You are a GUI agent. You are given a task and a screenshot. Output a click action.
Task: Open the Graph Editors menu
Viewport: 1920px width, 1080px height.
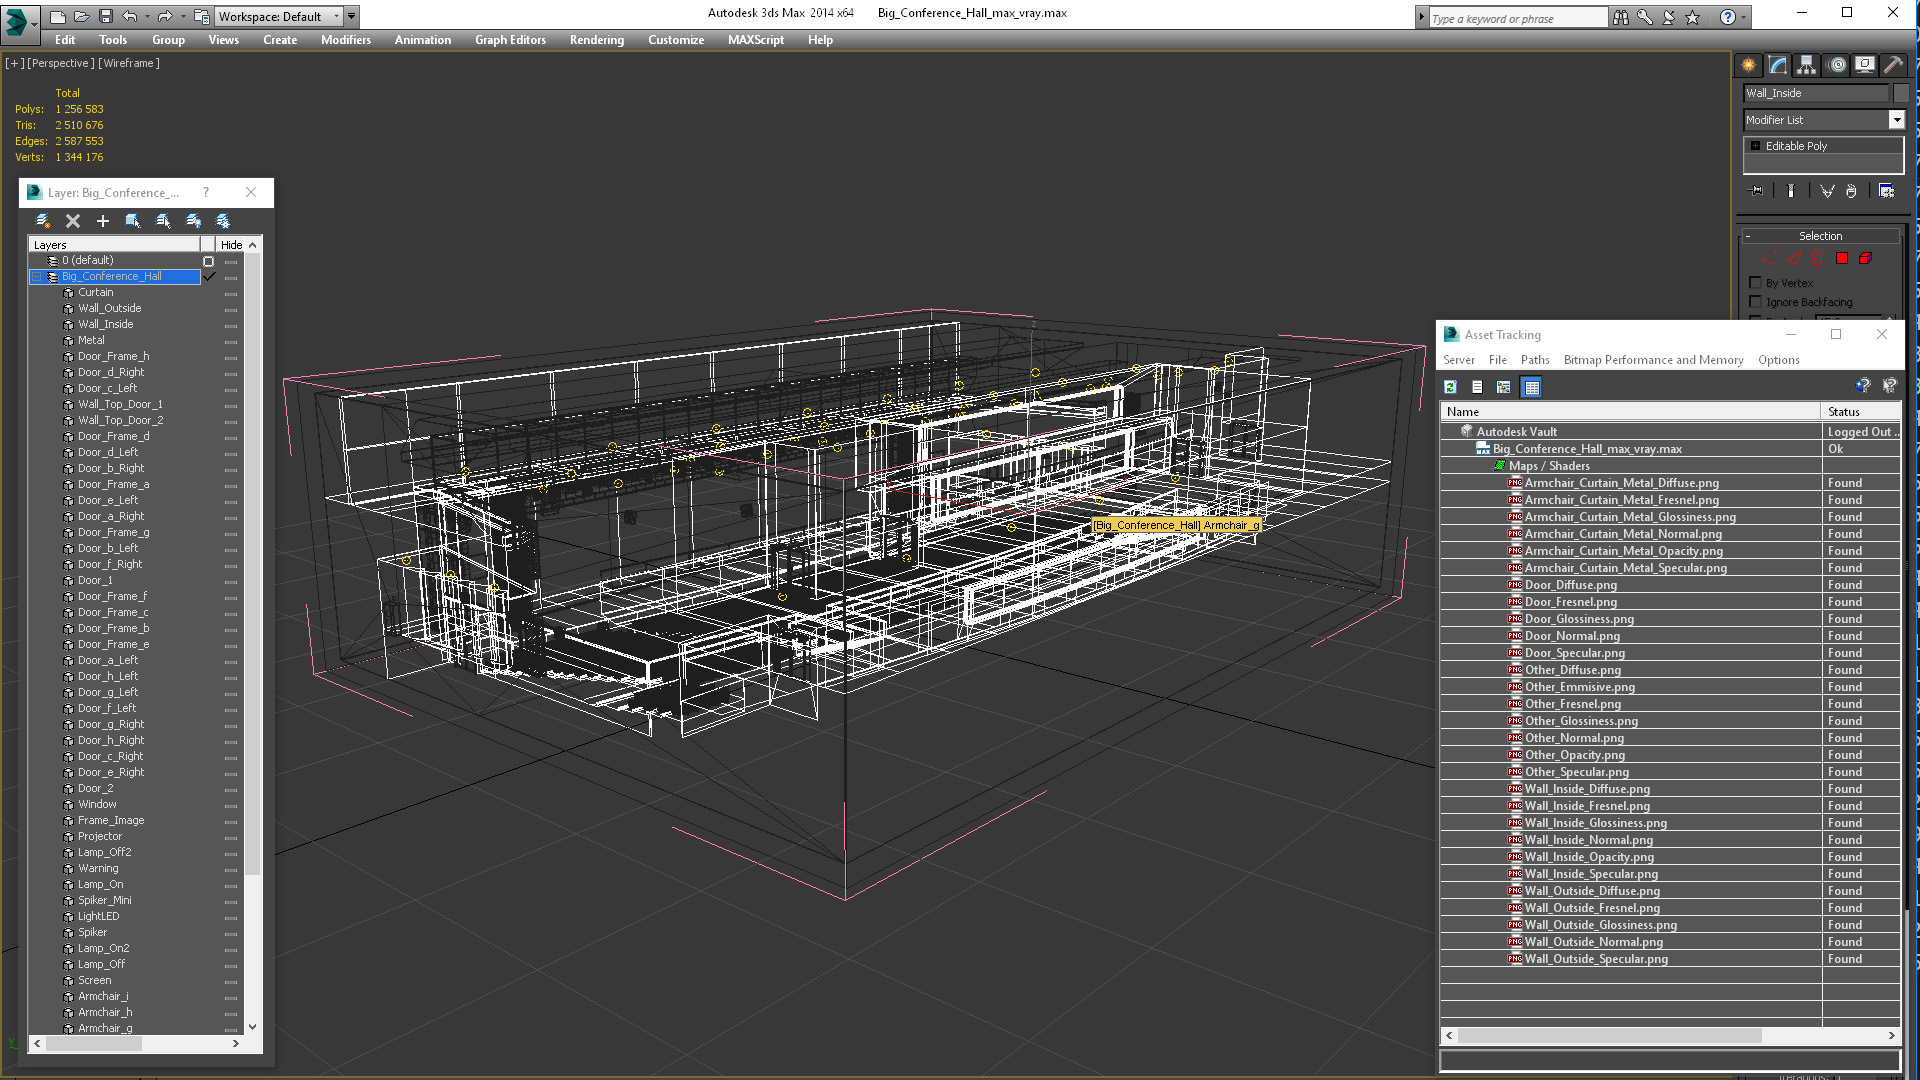point(510,40)
